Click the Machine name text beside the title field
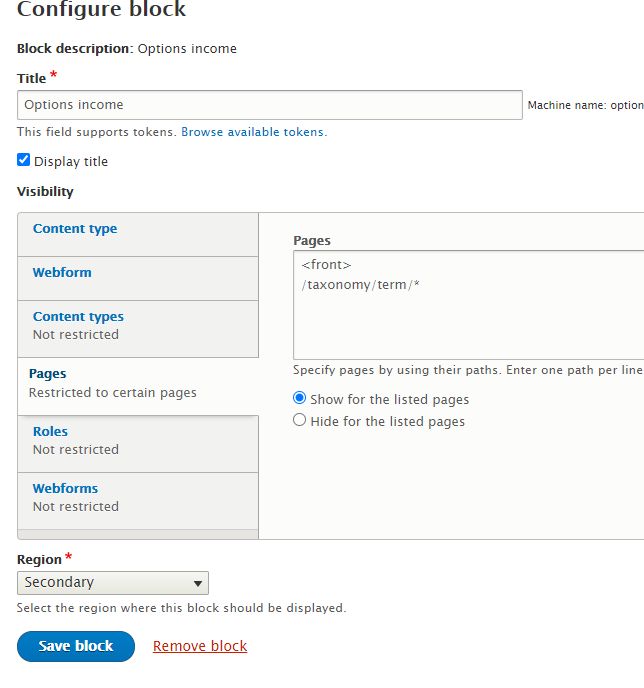The width and height of the screenshot is (644, 688). click(x=586, y=105)
